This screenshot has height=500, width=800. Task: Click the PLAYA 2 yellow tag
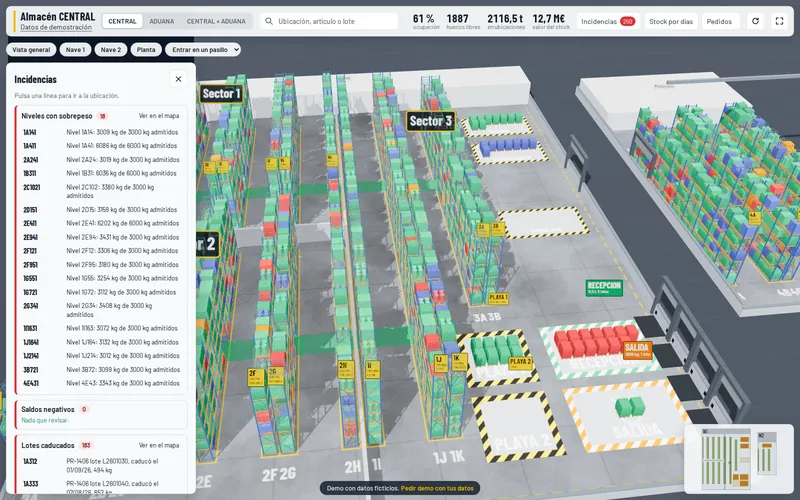click(x=520, y=362)
